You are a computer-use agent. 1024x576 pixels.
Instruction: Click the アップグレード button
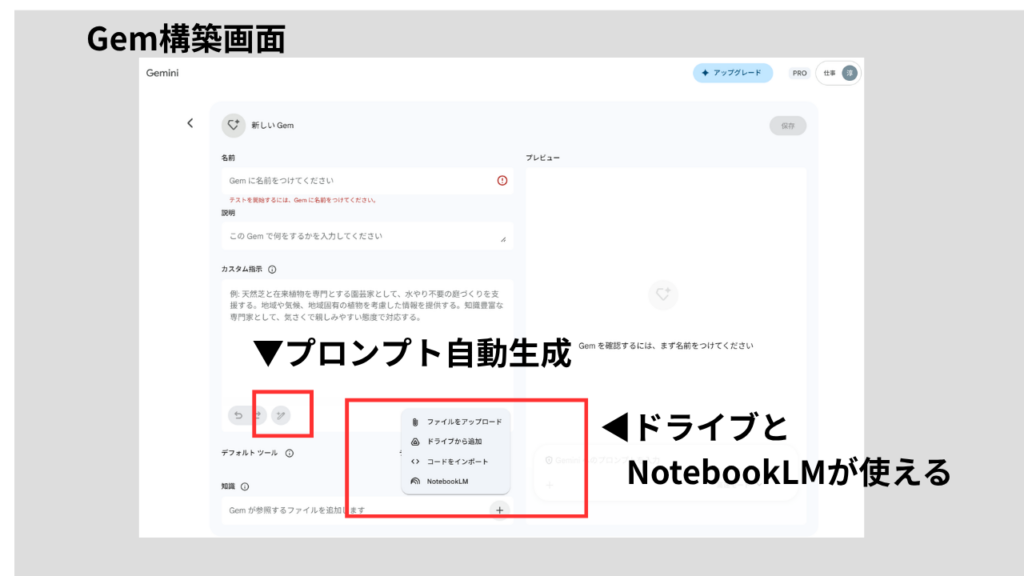(x=732, y=73)
